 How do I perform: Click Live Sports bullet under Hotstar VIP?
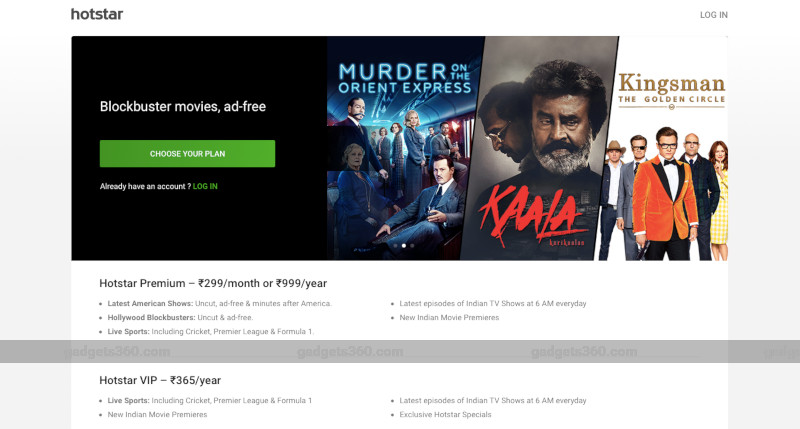click(x=209, y=400)
